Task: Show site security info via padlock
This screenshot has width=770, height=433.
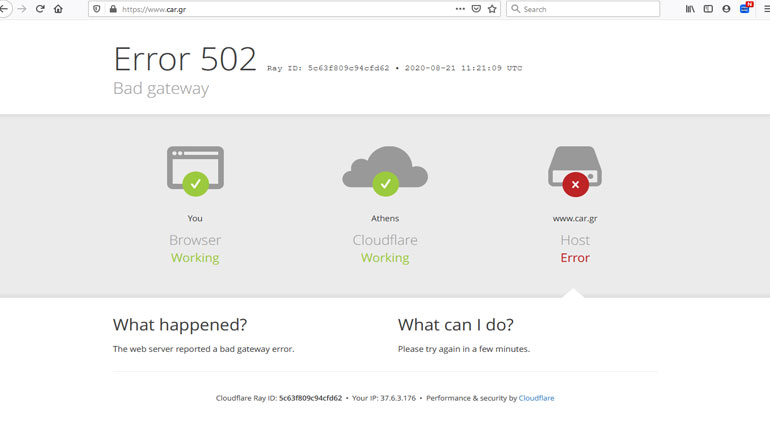Action: tap(112, 9)
